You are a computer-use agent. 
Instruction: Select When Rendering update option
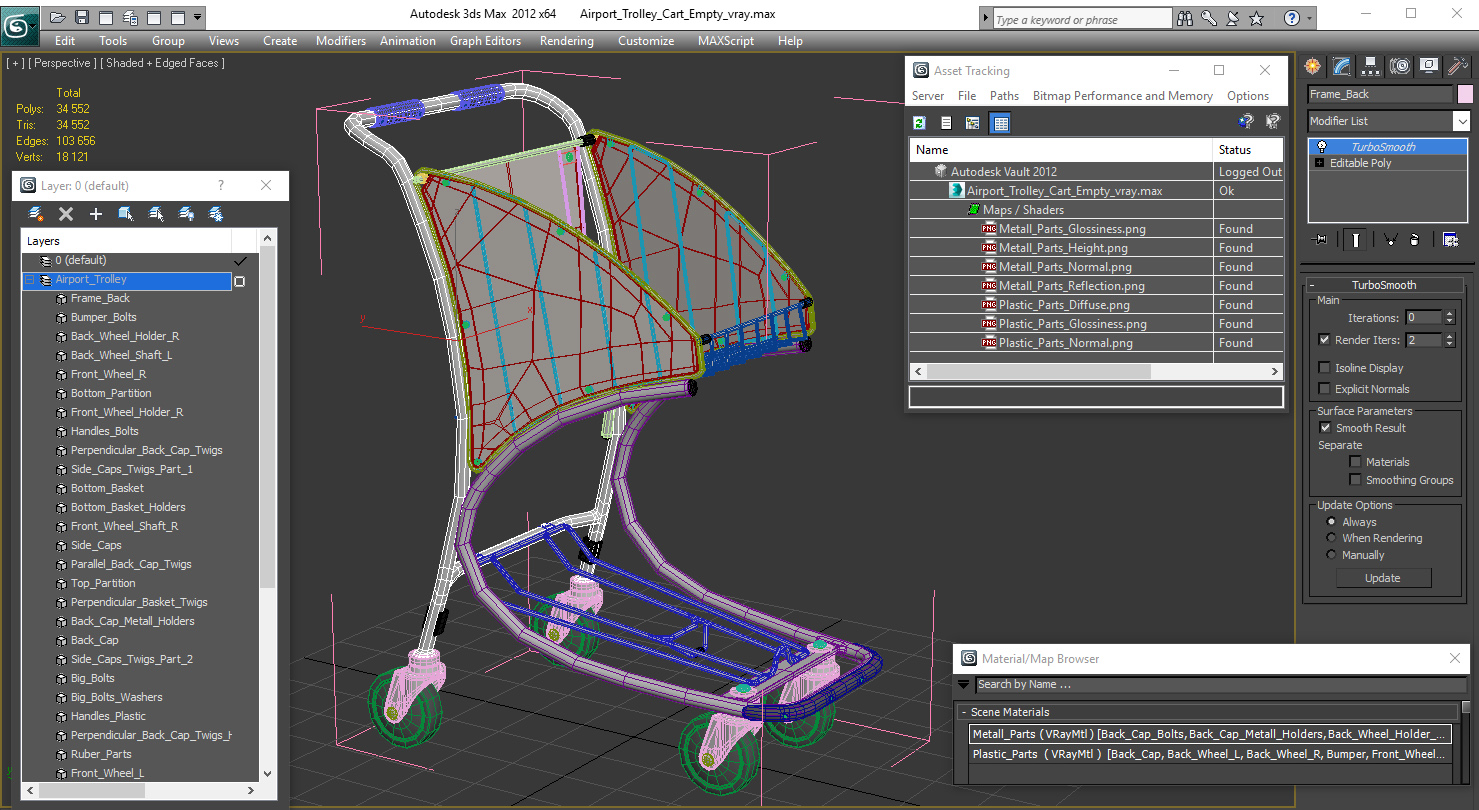pyautogui.click(x=1331, y=538)
